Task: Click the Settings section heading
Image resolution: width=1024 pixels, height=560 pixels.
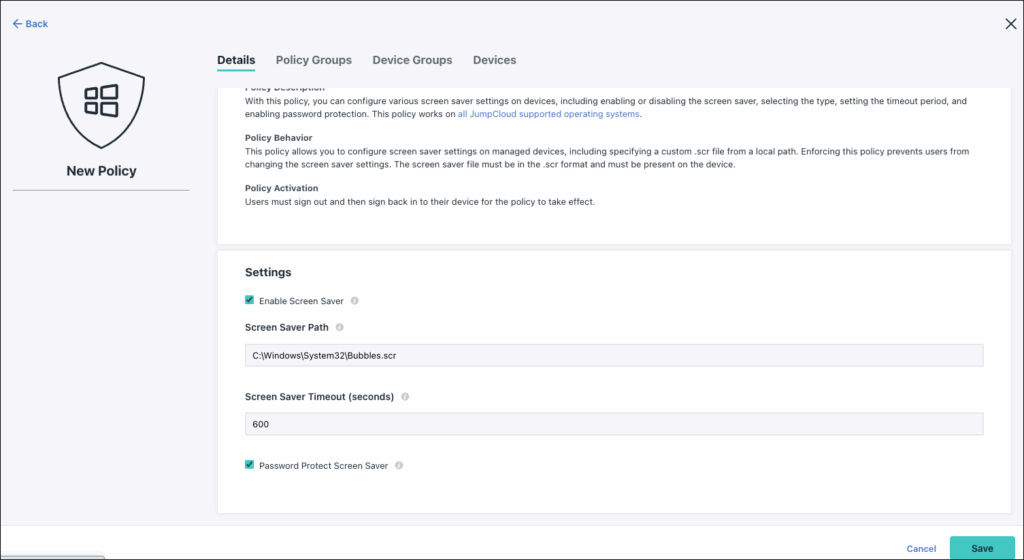Action: tap(268, 272)
